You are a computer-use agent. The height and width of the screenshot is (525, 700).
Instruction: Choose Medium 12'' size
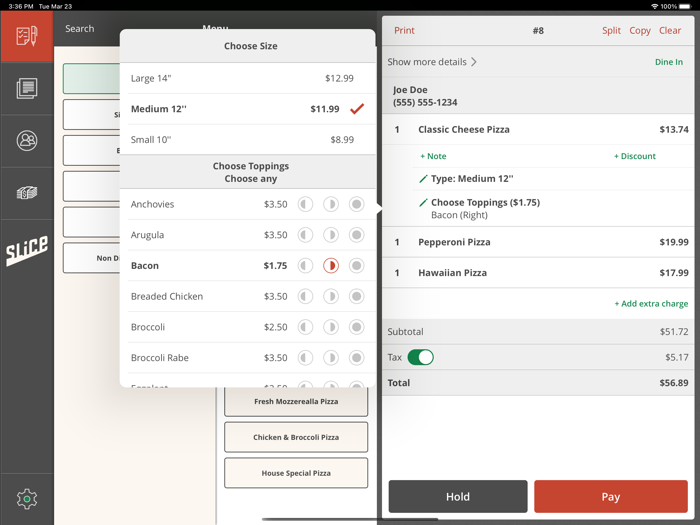248,109
